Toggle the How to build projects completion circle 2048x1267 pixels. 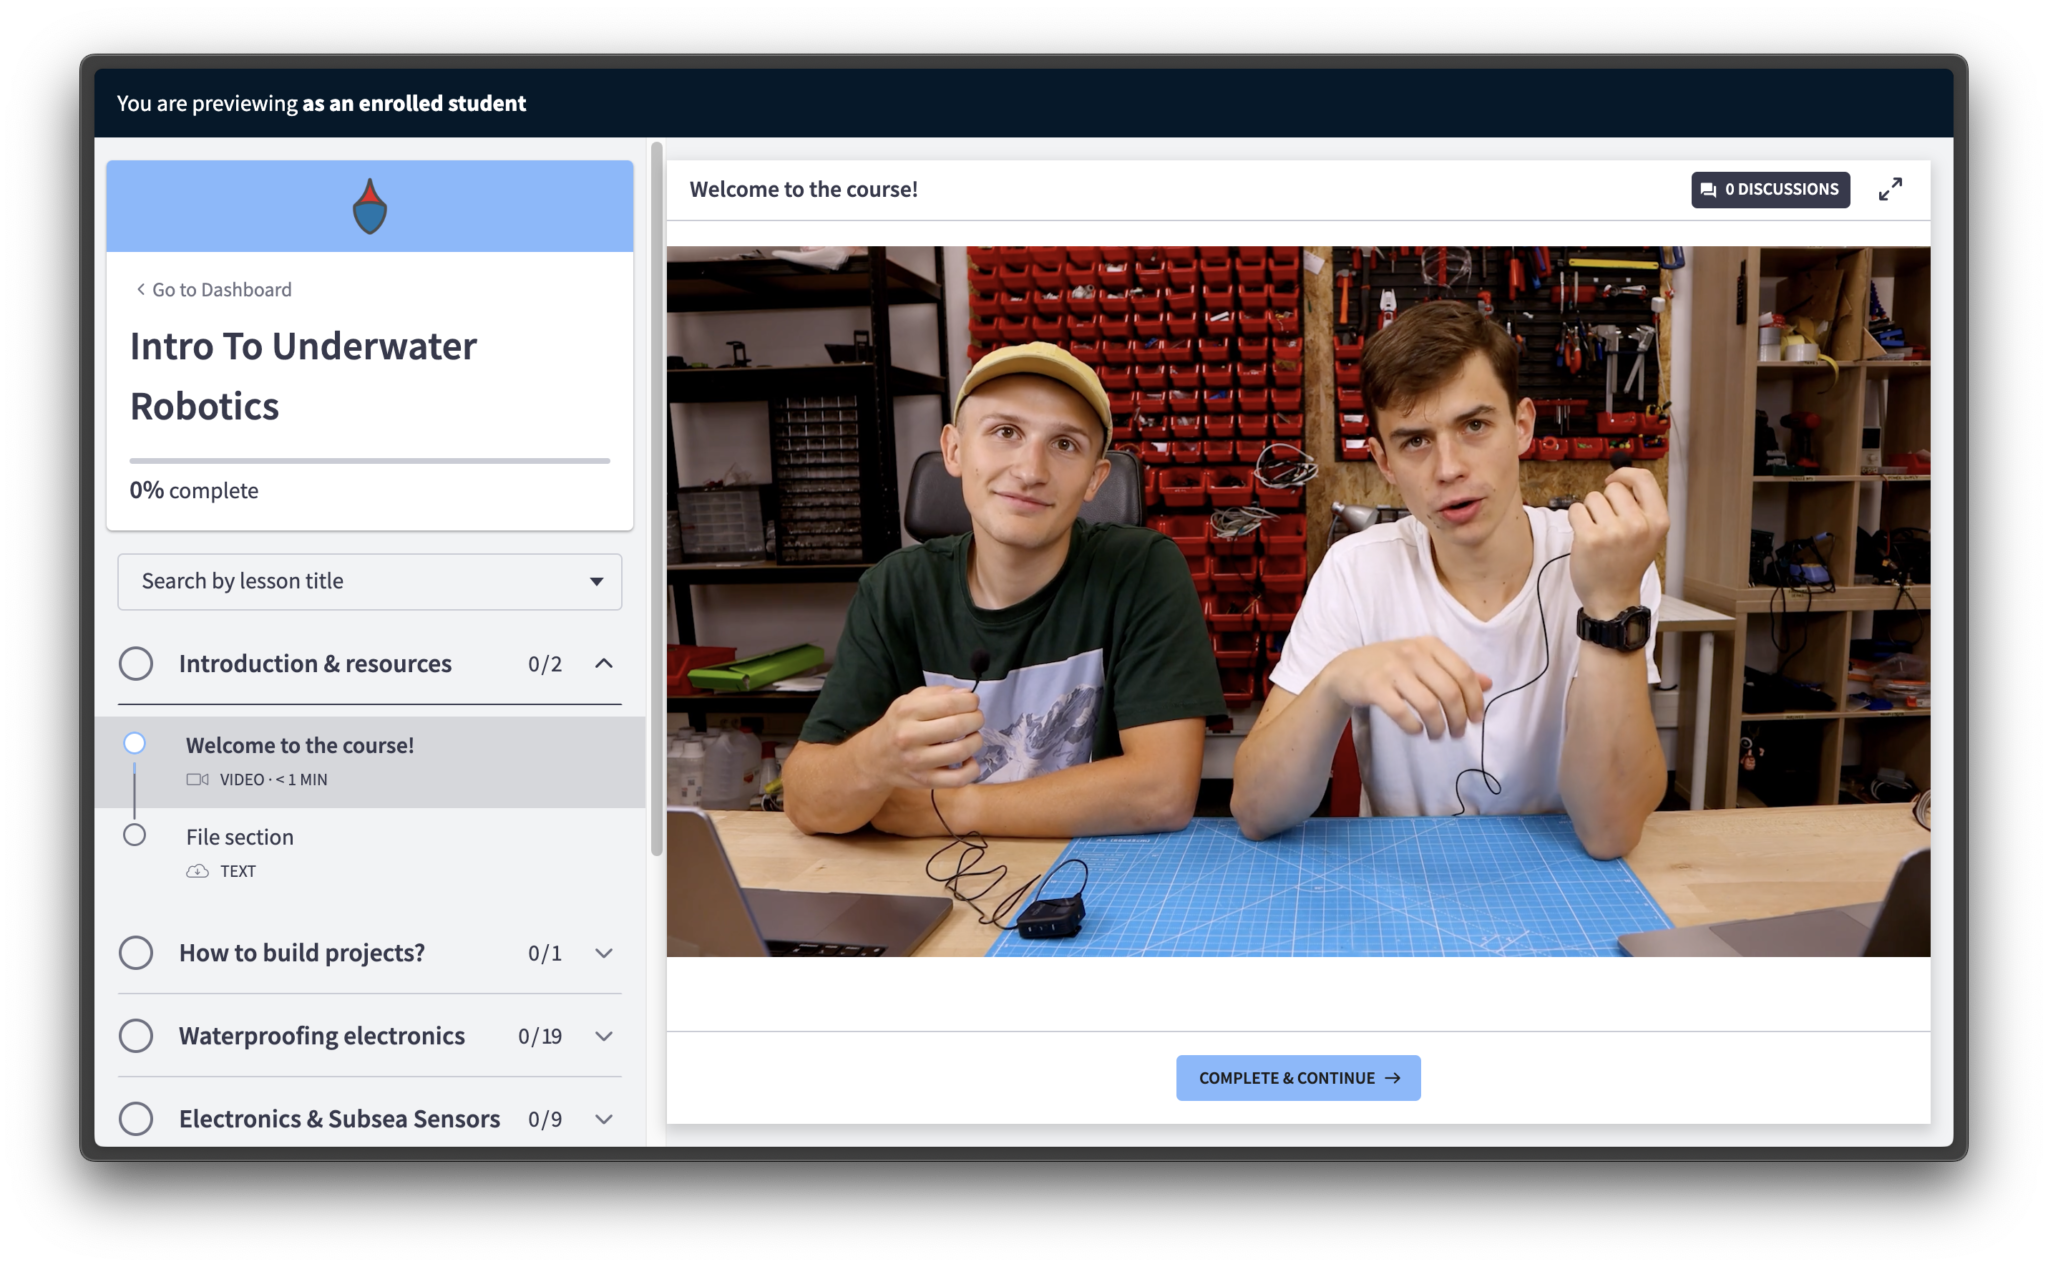[136, 953]
